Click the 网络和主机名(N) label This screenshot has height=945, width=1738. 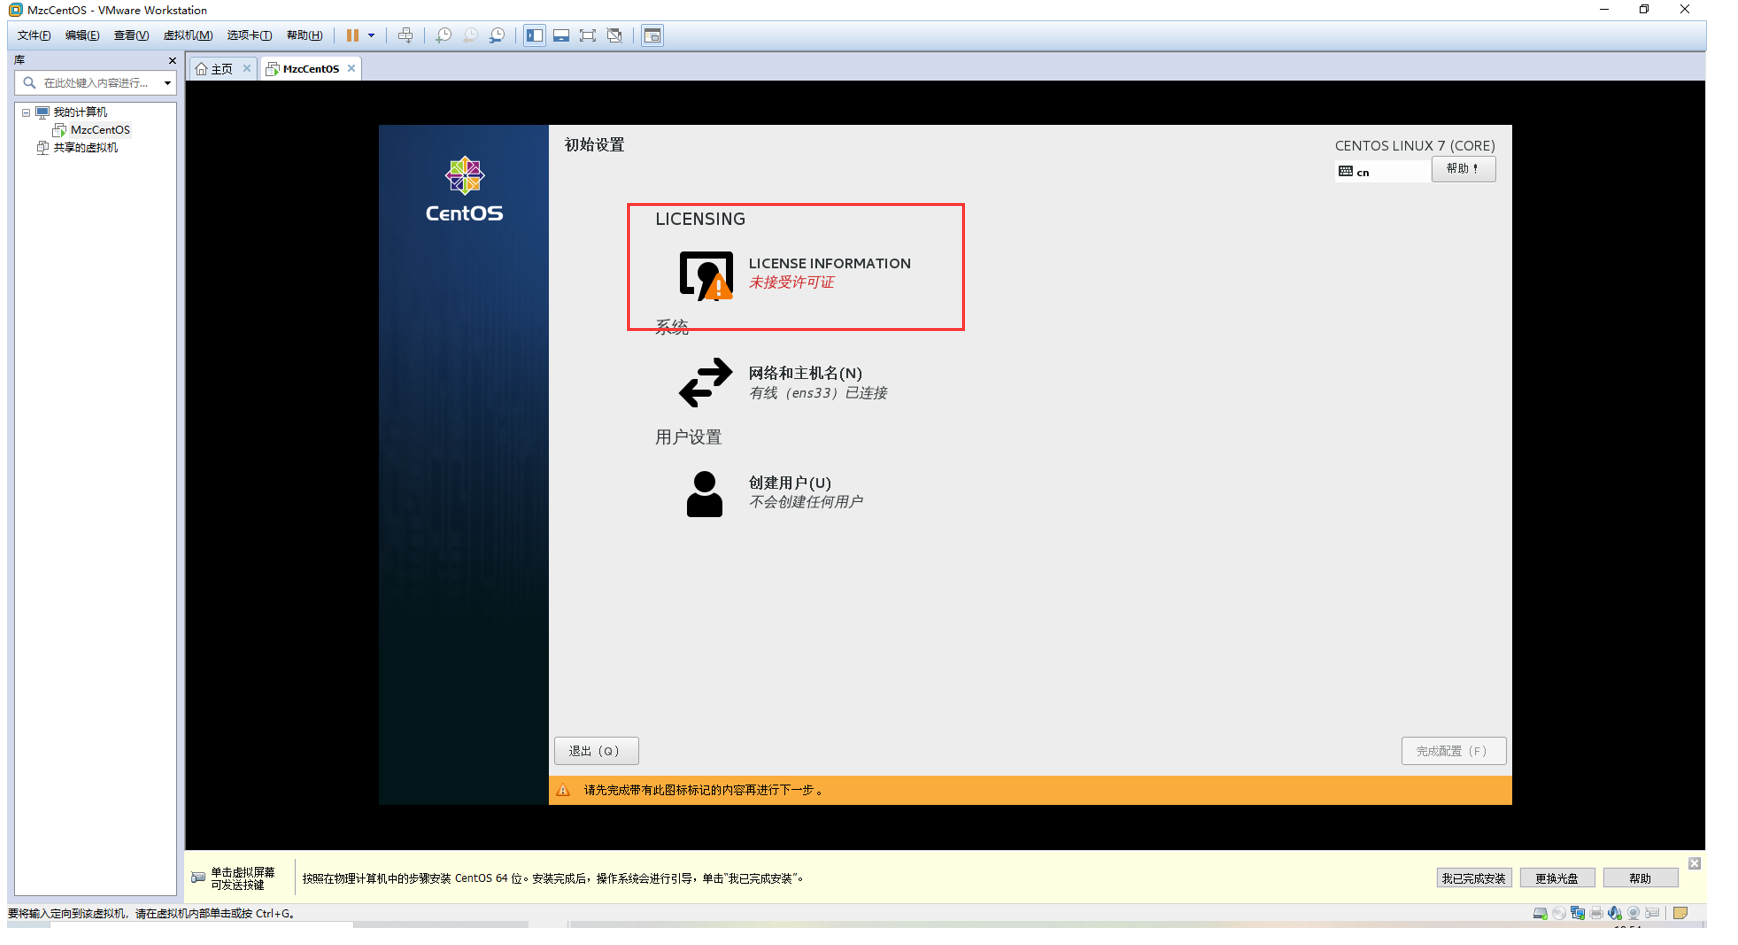tap(805, 373)
